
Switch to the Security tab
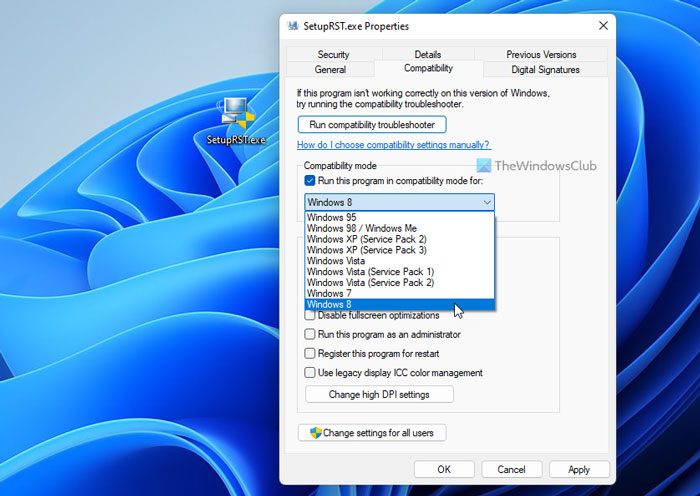(x=333, y=54)
